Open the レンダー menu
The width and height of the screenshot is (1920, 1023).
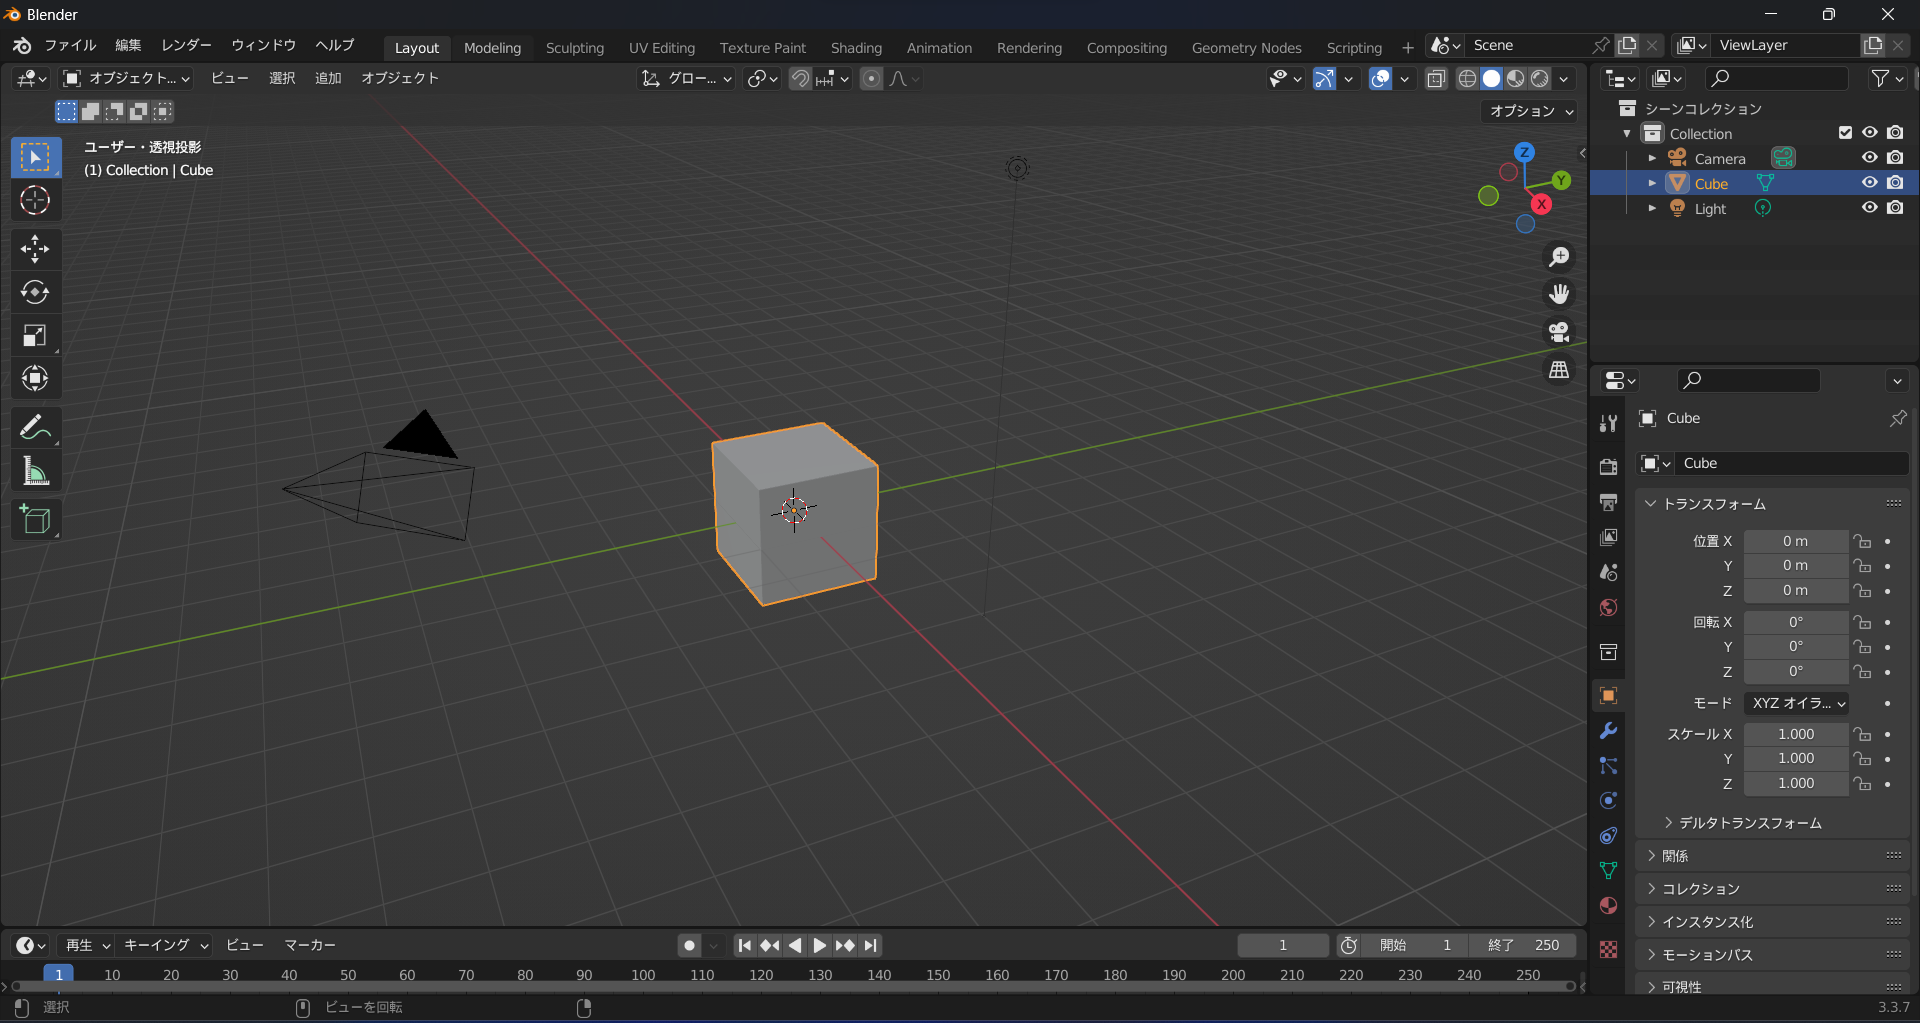185,45
